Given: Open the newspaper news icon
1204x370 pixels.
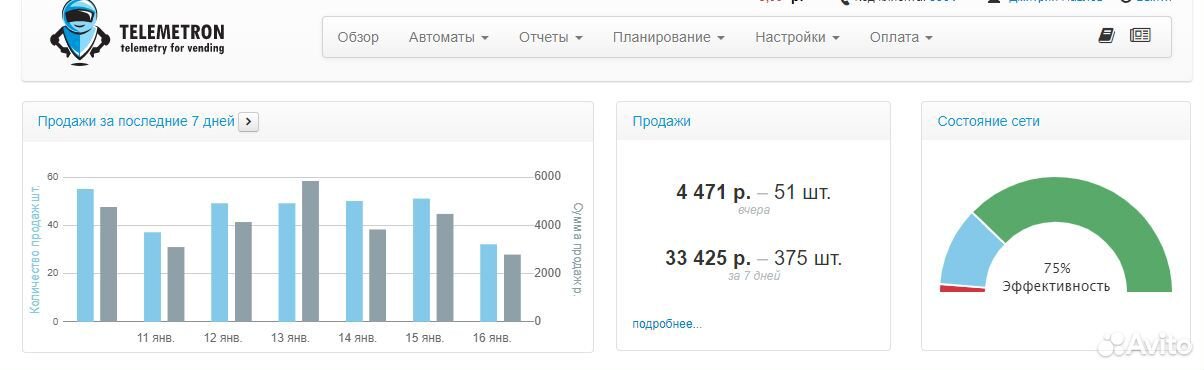Looking at the screenshot, I should 1140,36.
